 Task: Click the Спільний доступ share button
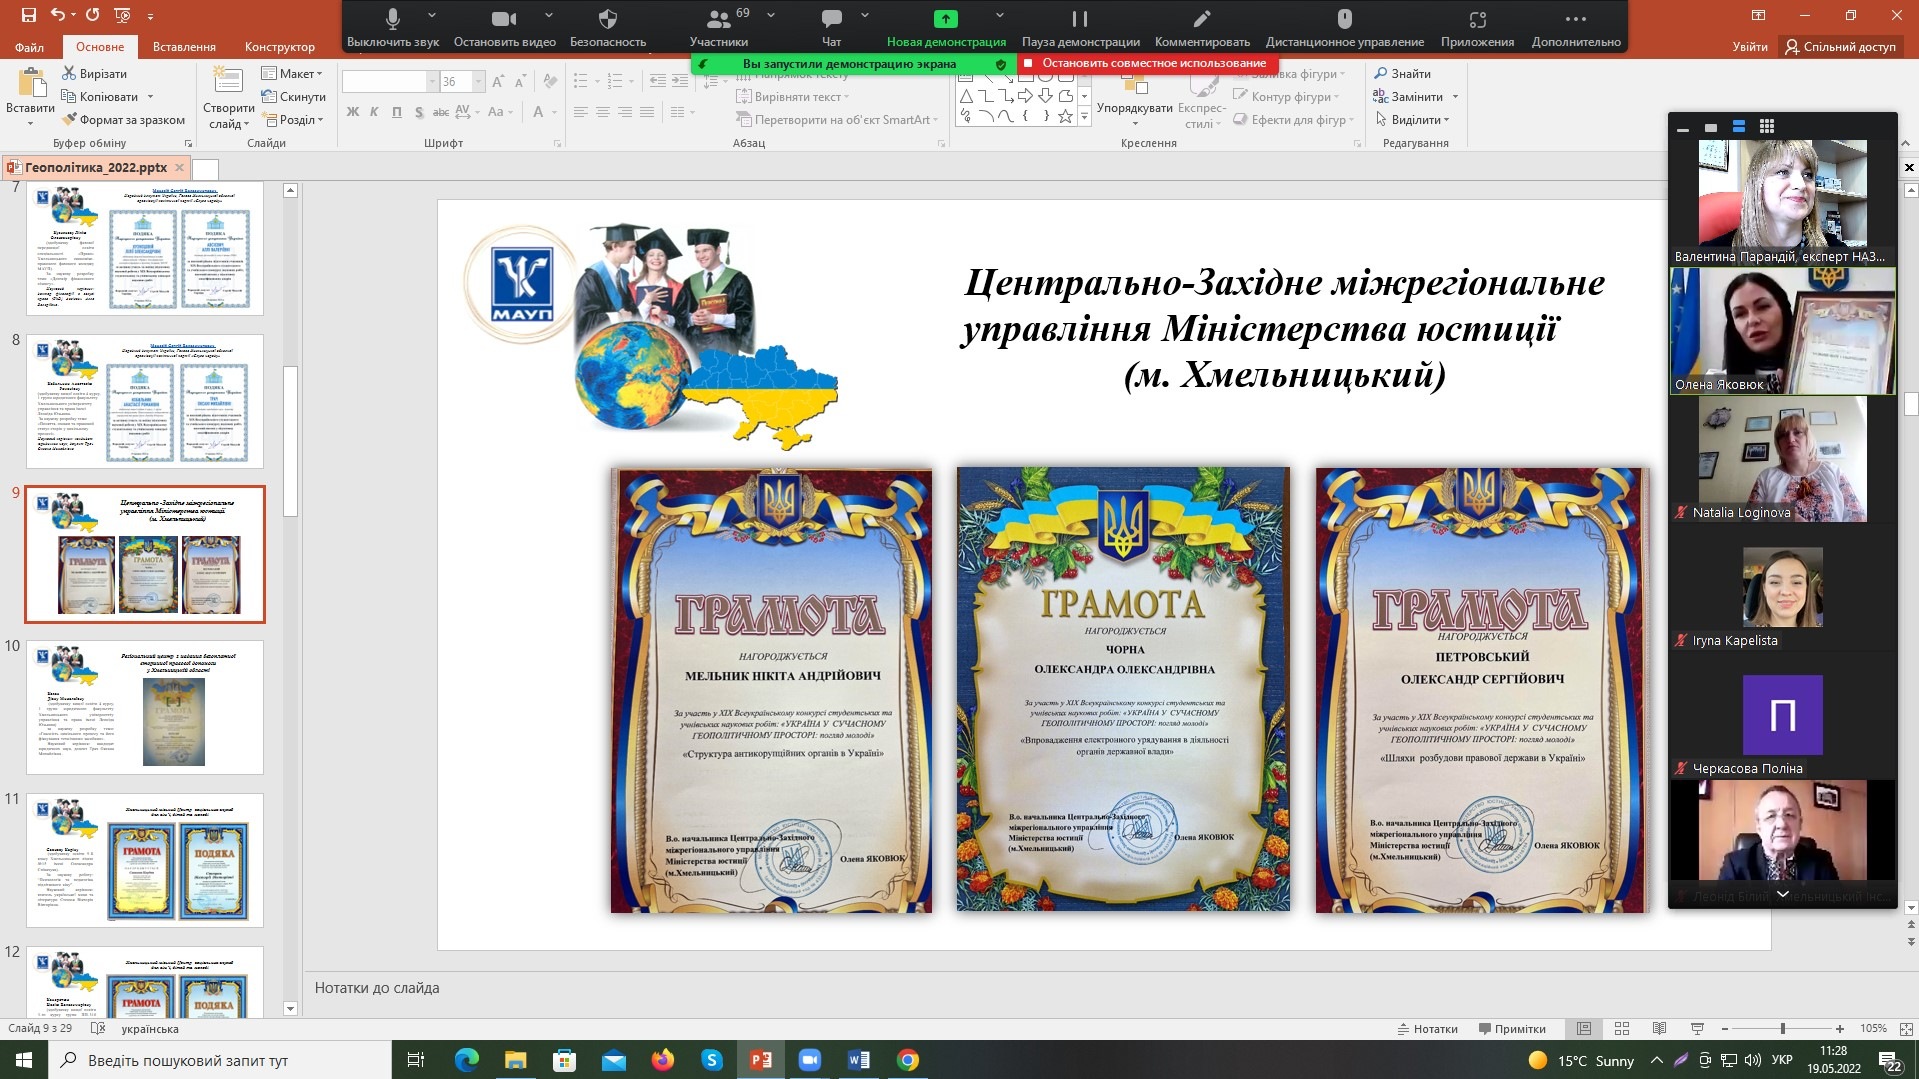(1840, 46)
